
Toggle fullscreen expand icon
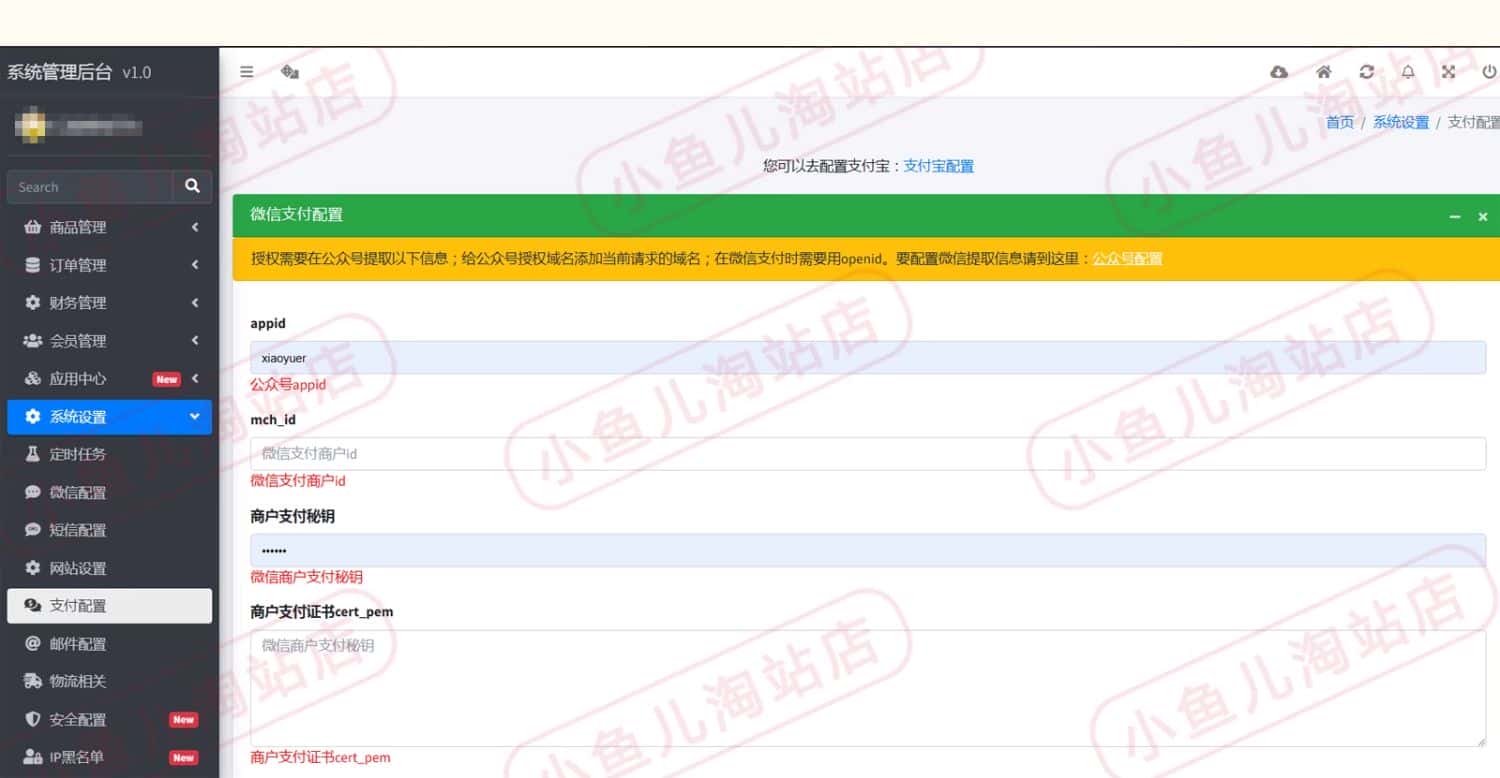pyautogui.click(x=1448, y=72)
